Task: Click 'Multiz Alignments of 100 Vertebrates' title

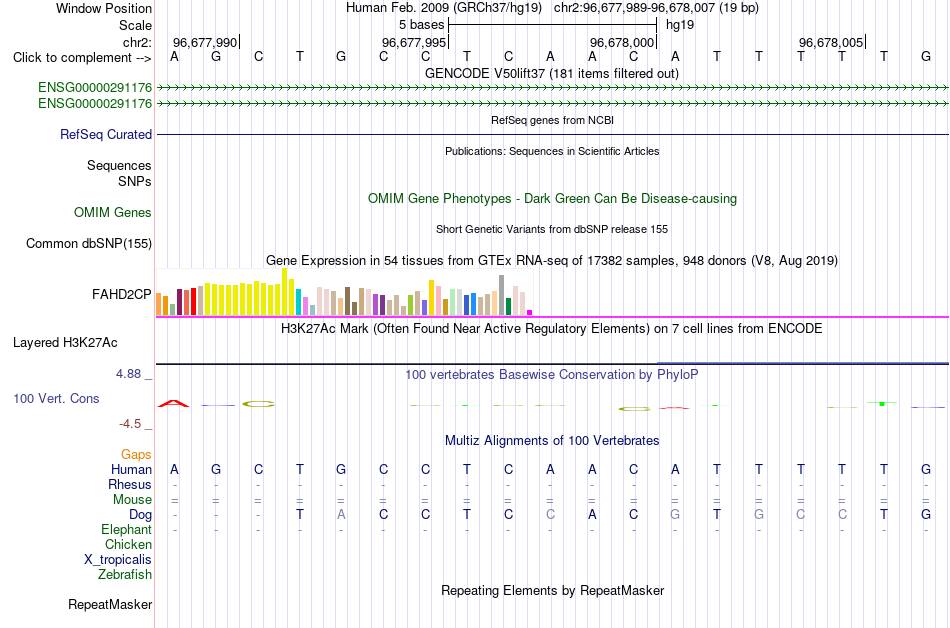Action: point(552,441)
